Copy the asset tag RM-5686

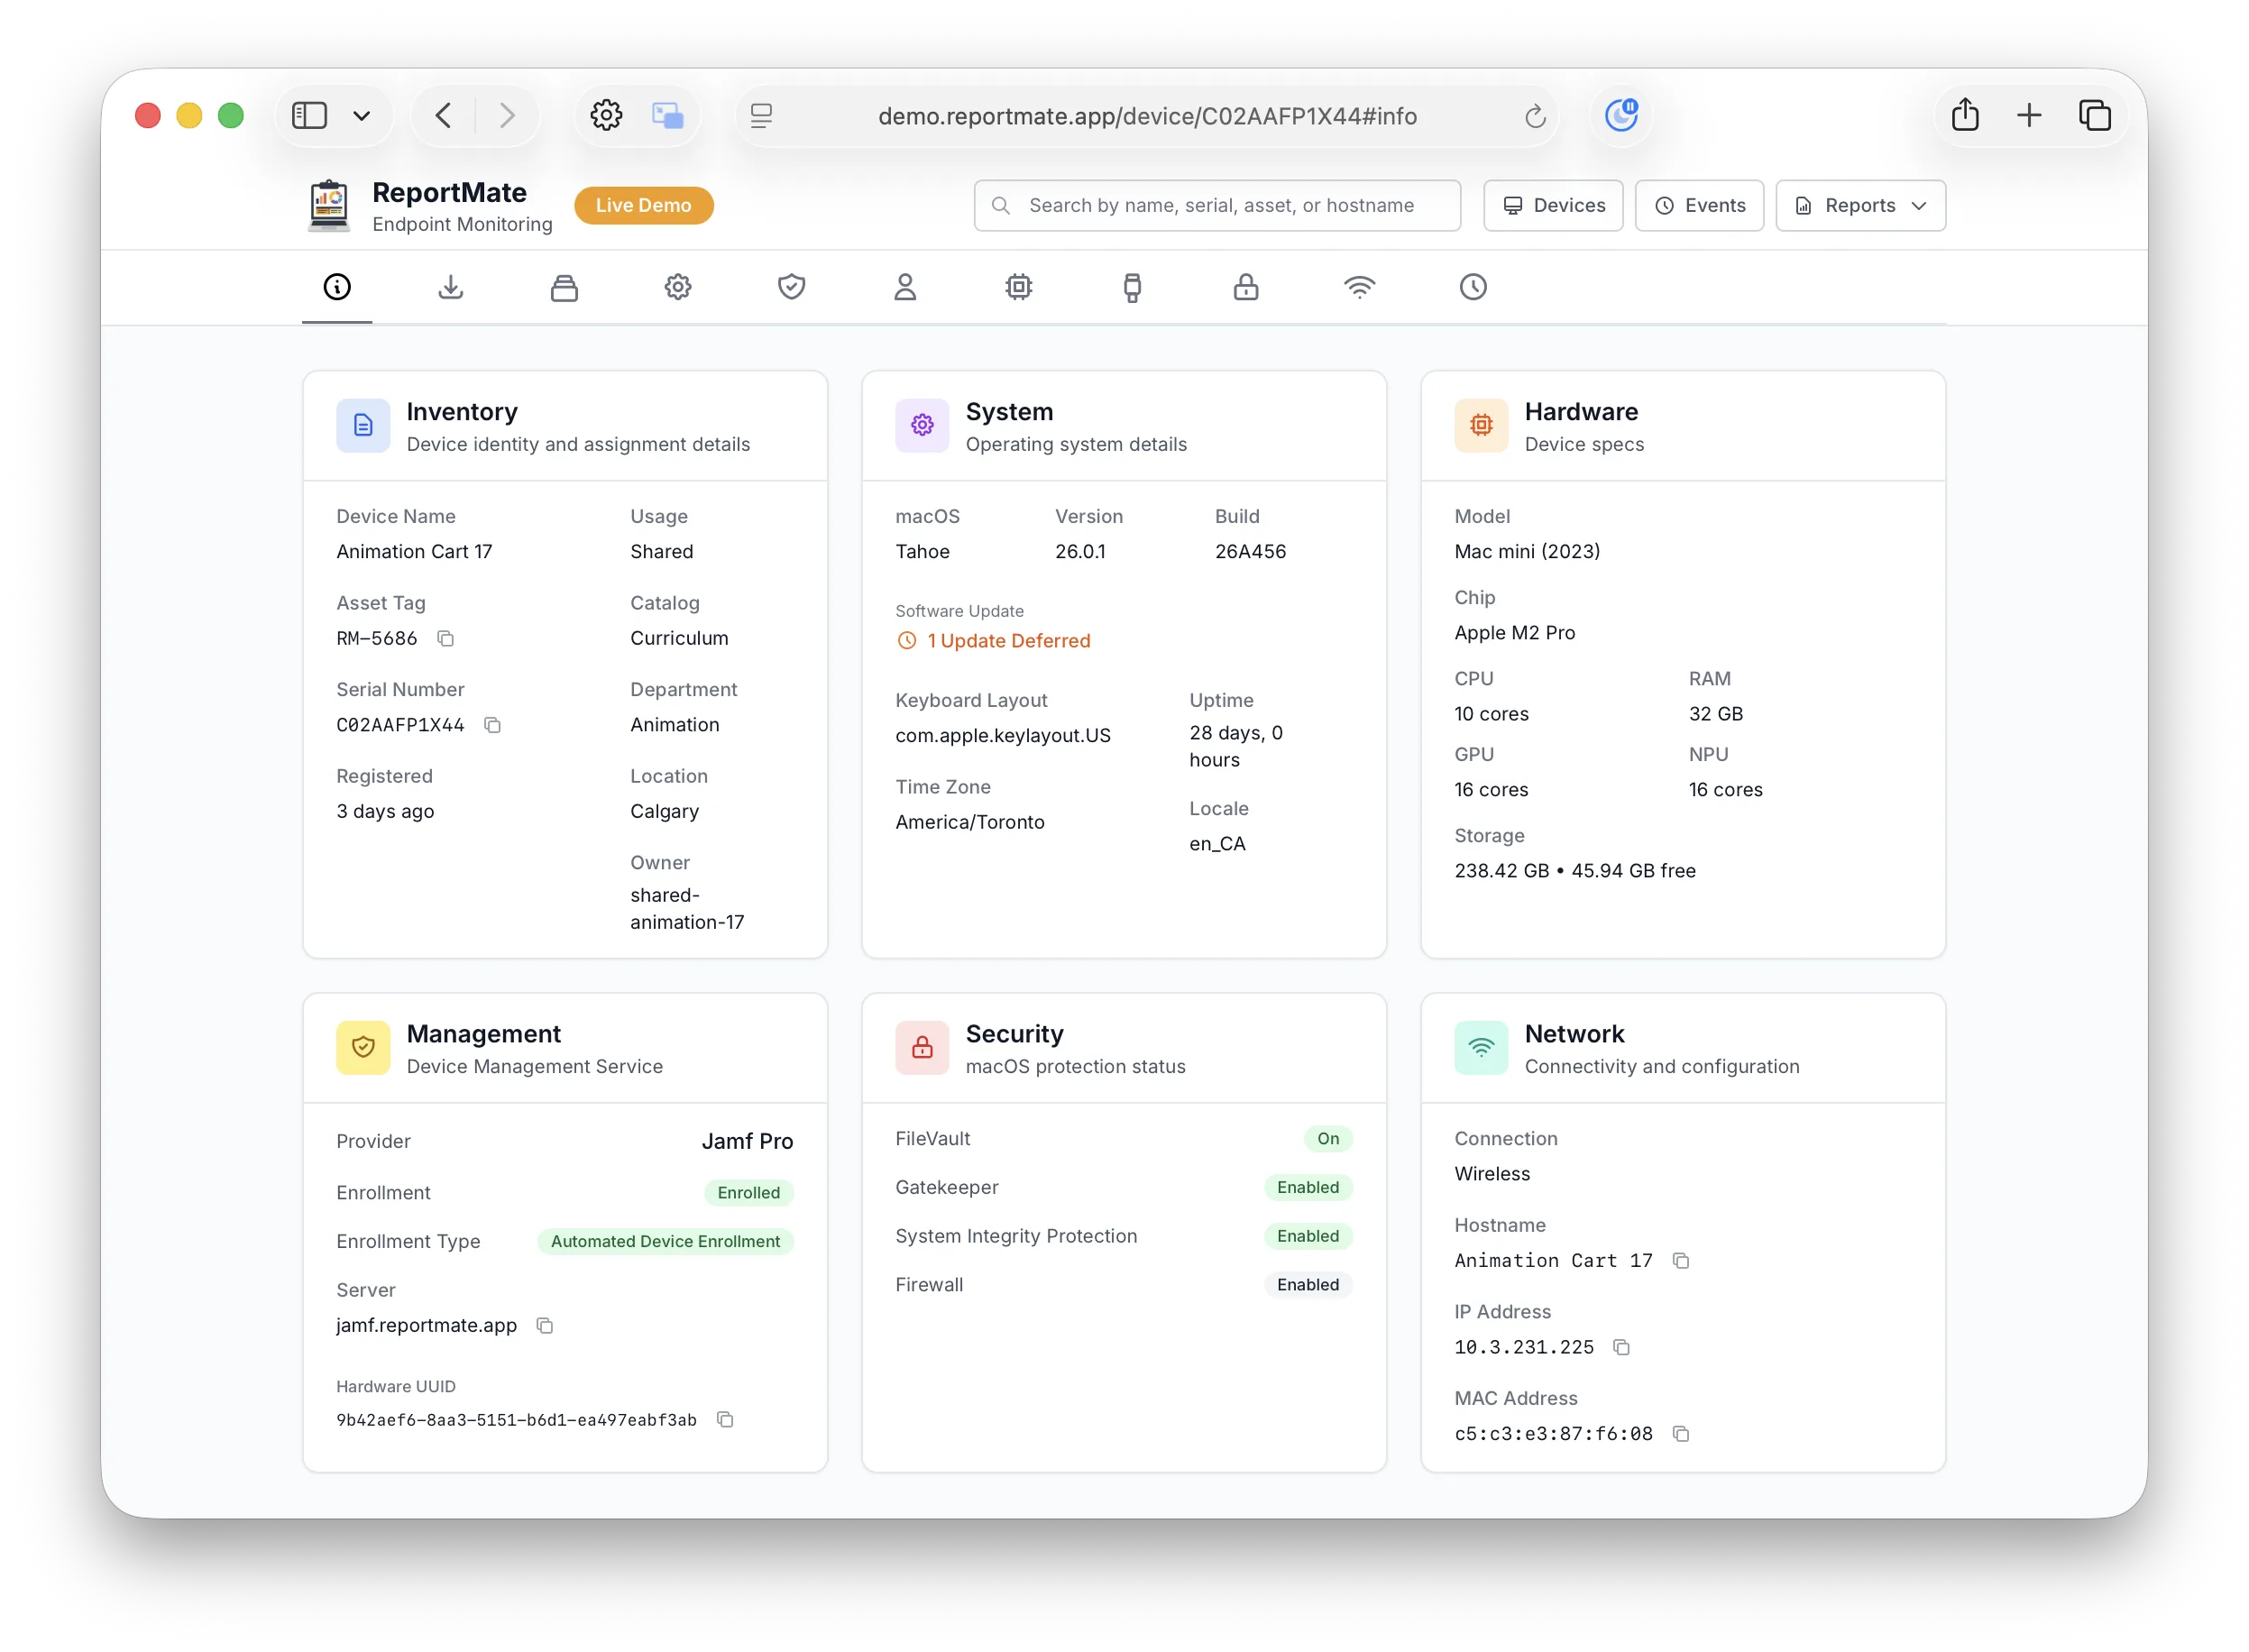point(446,638)
